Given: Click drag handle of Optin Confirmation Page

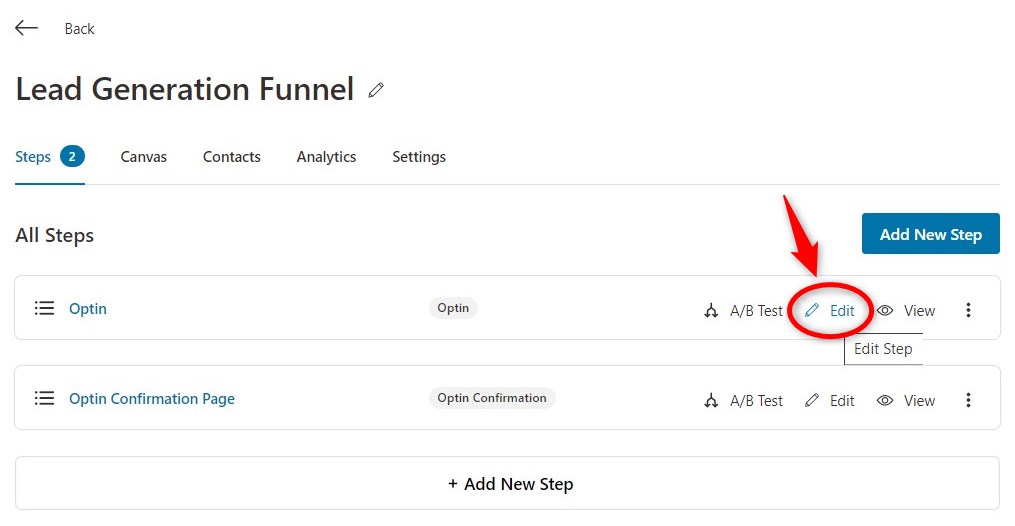Looking at the screenshot, I should [44, 398].
